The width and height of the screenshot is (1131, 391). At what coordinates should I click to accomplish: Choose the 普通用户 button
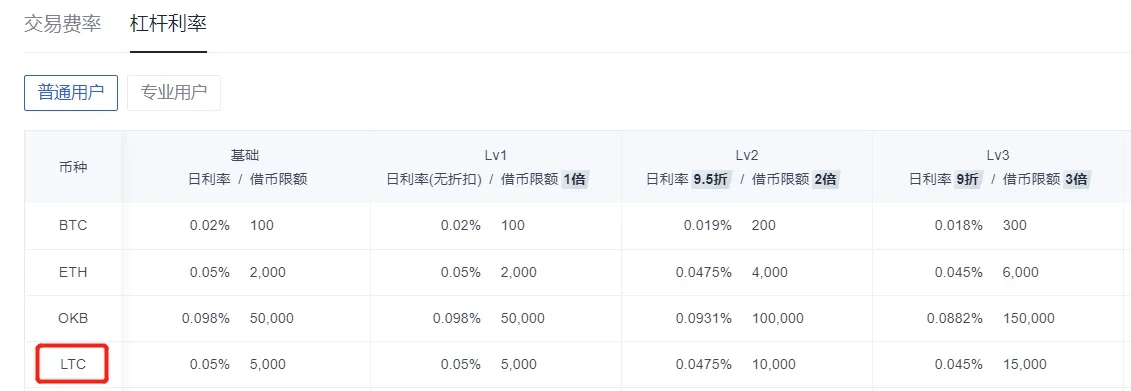(71, 92)
